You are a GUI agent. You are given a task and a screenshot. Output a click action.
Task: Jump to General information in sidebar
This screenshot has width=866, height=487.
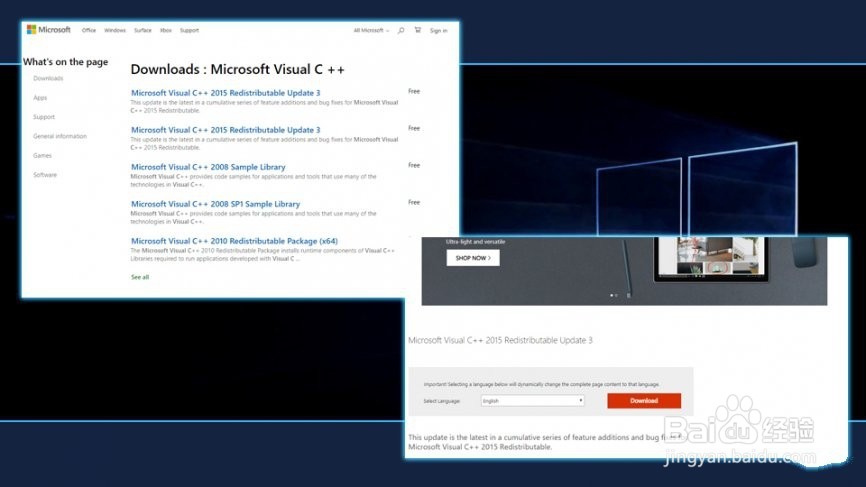coord(60,136)
